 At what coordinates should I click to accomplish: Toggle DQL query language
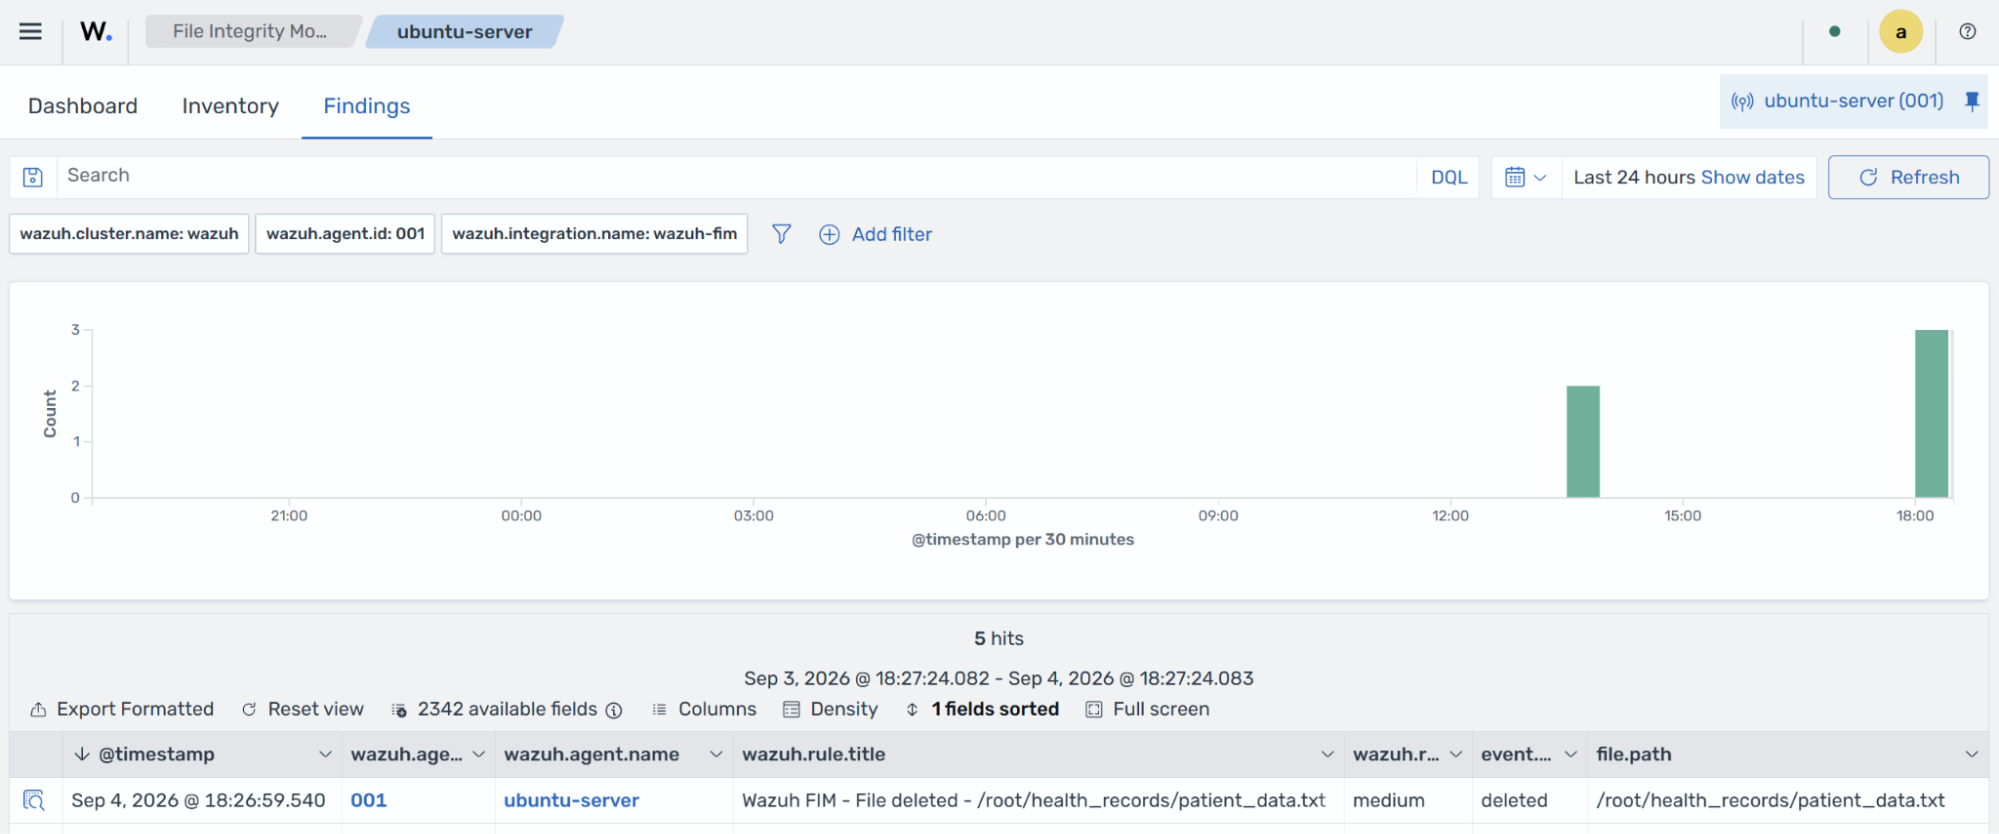(1448, 177)
